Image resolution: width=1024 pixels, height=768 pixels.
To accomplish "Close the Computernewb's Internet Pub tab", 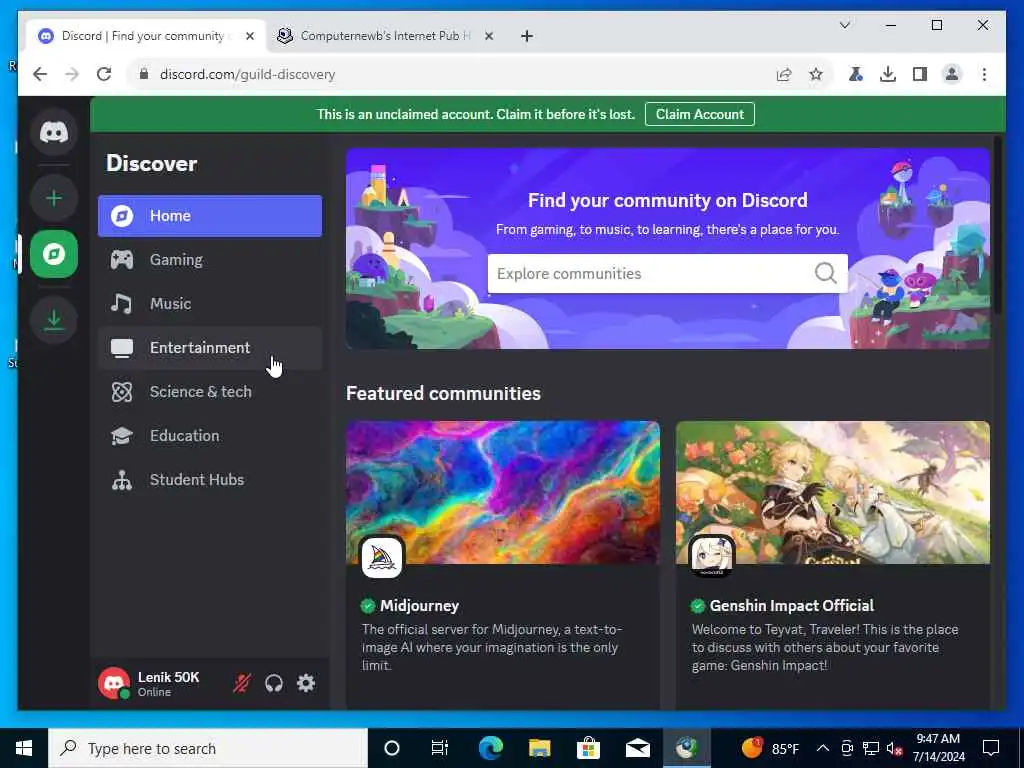I will 488,36.
